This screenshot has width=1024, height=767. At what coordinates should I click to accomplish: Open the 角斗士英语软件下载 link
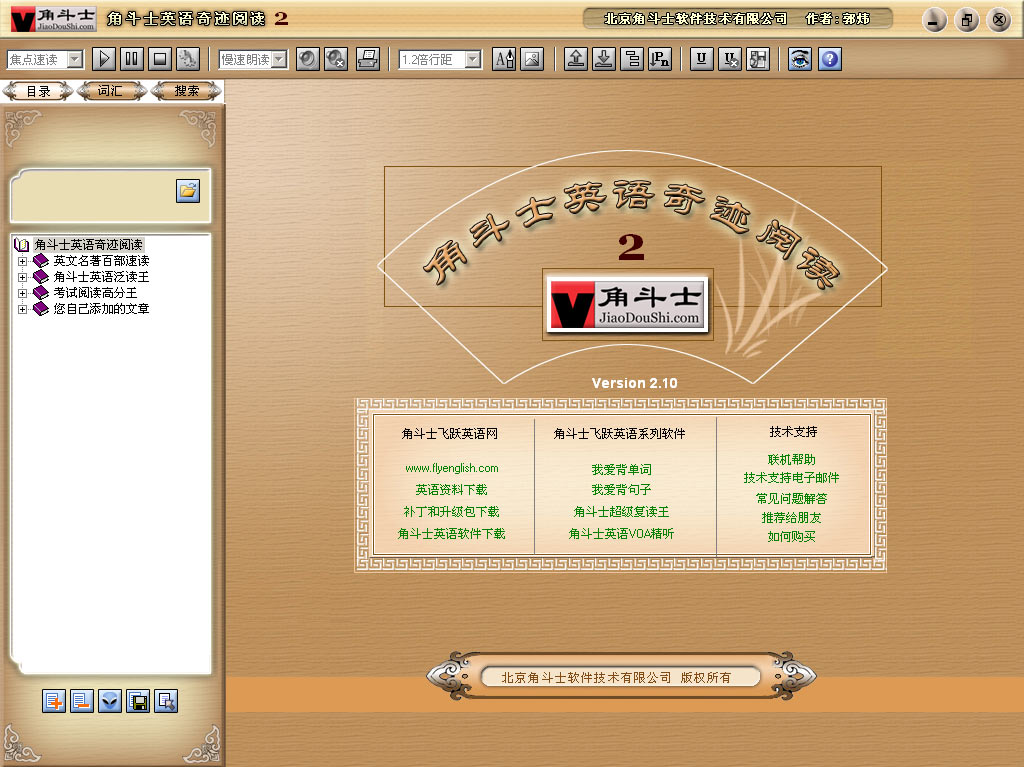[451, 534]
